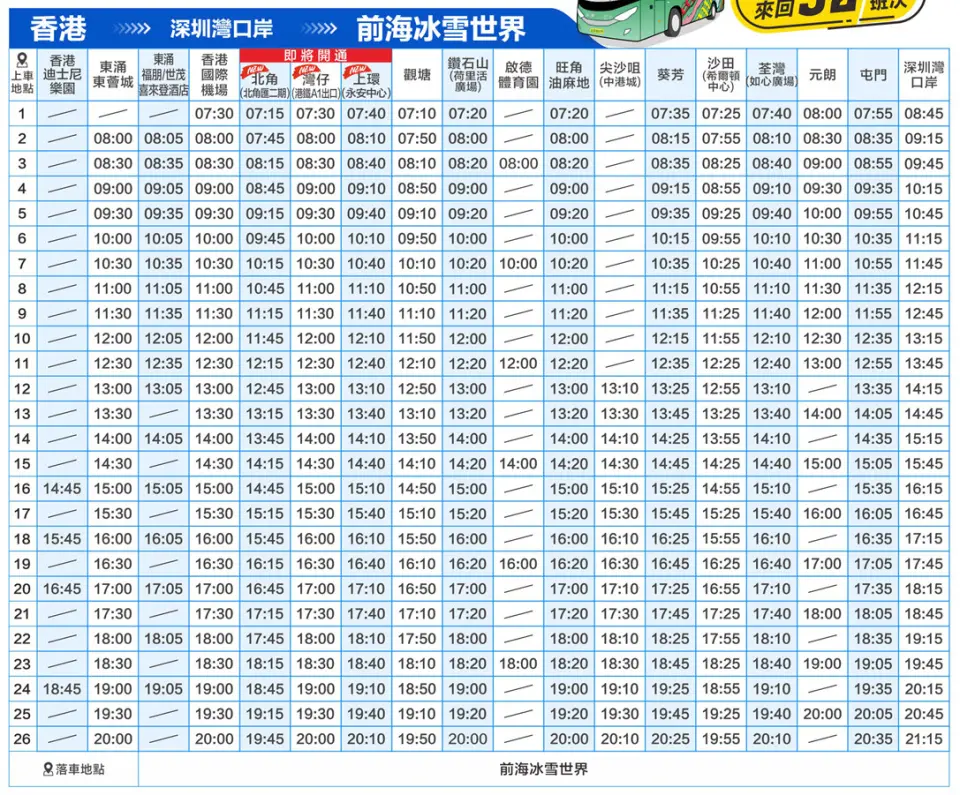This screenshot has height=795, width=960.
Task: Click 12:15 in the 深圳灣口岸 column, row 8
Action: pyautogui.click(x=924, y=289)
